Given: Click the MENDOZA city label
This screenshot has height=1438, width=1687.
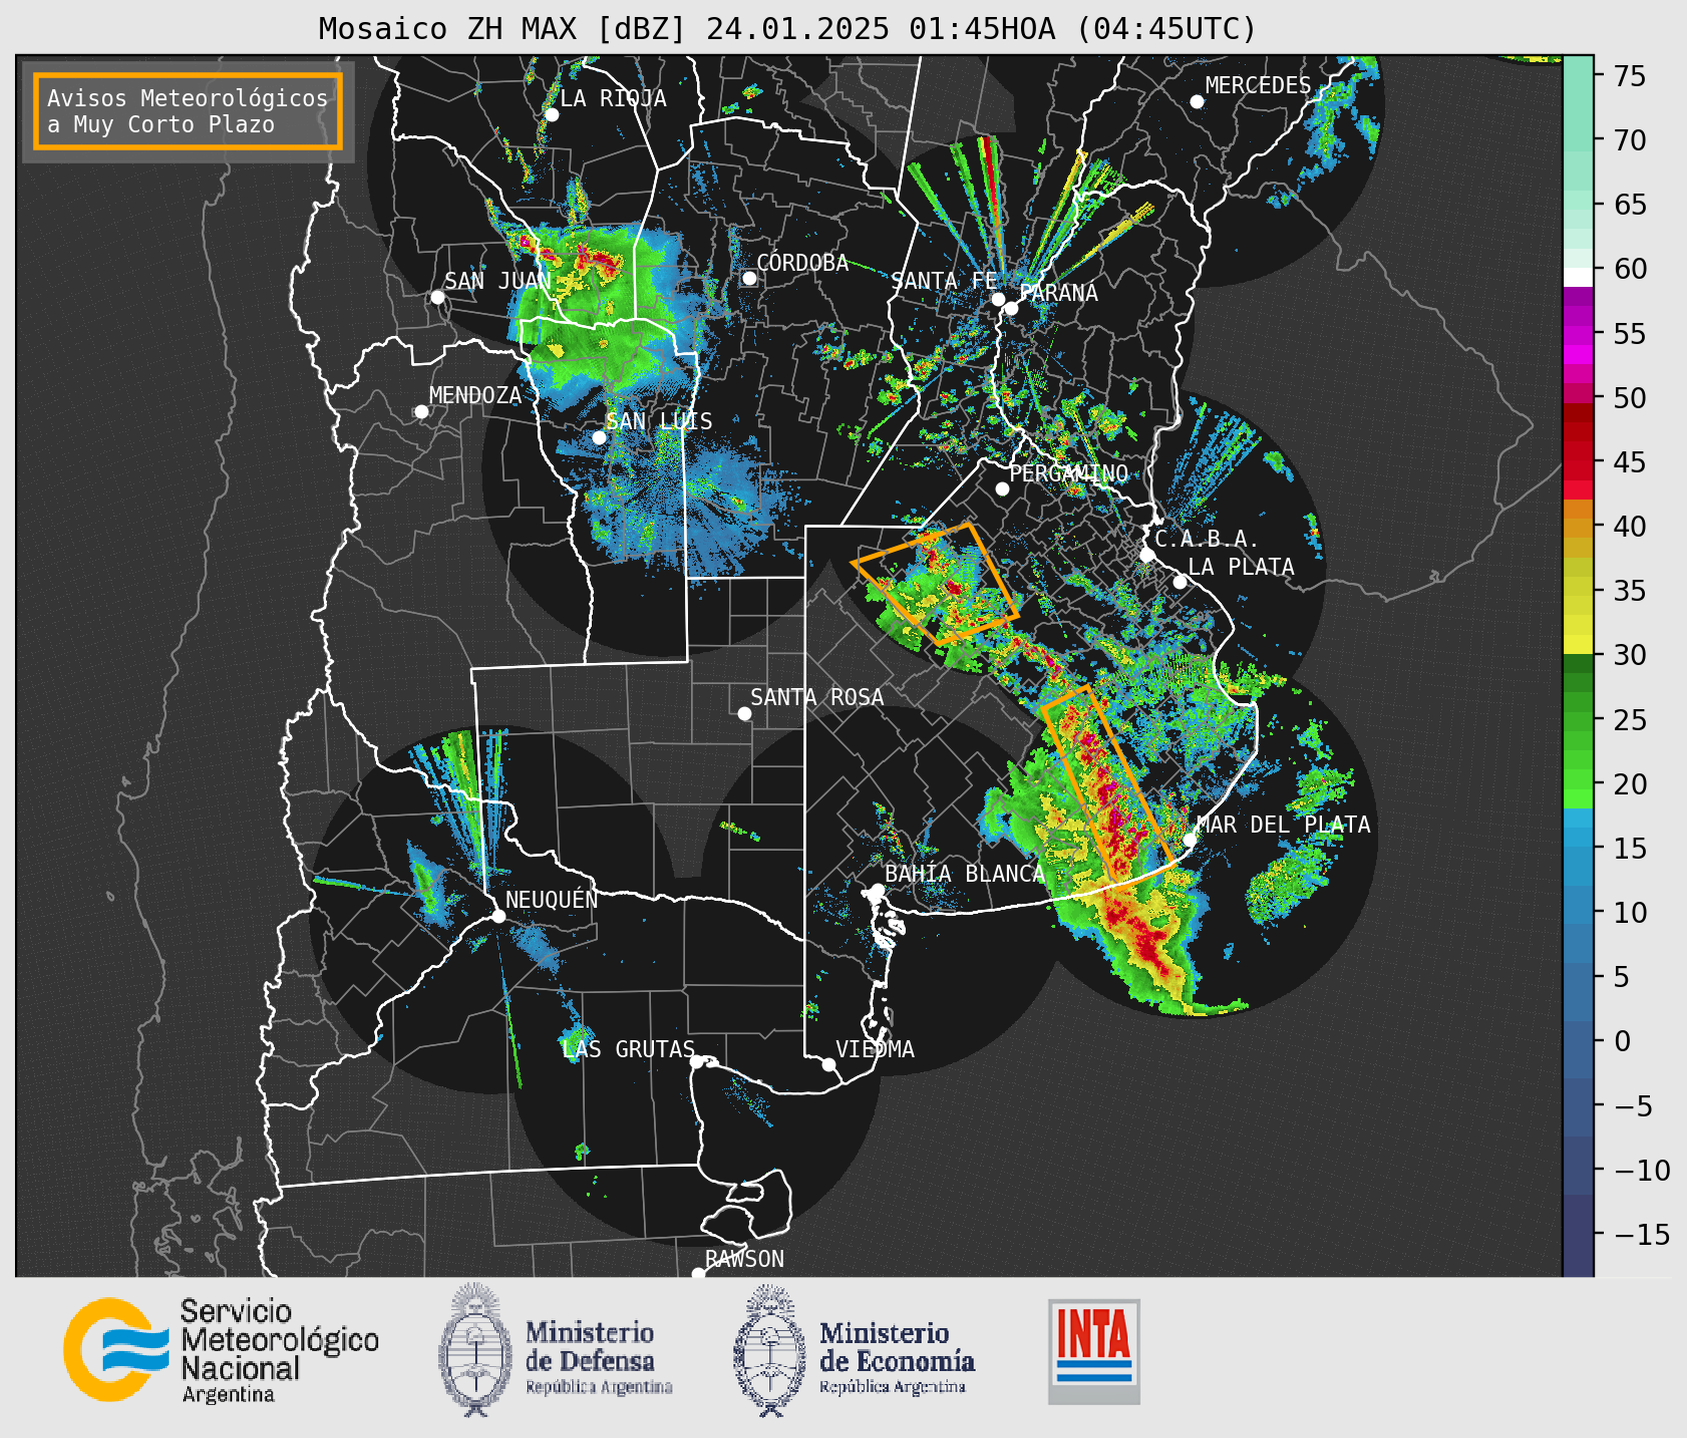Looking at the screenshot, I should point(475,396).
